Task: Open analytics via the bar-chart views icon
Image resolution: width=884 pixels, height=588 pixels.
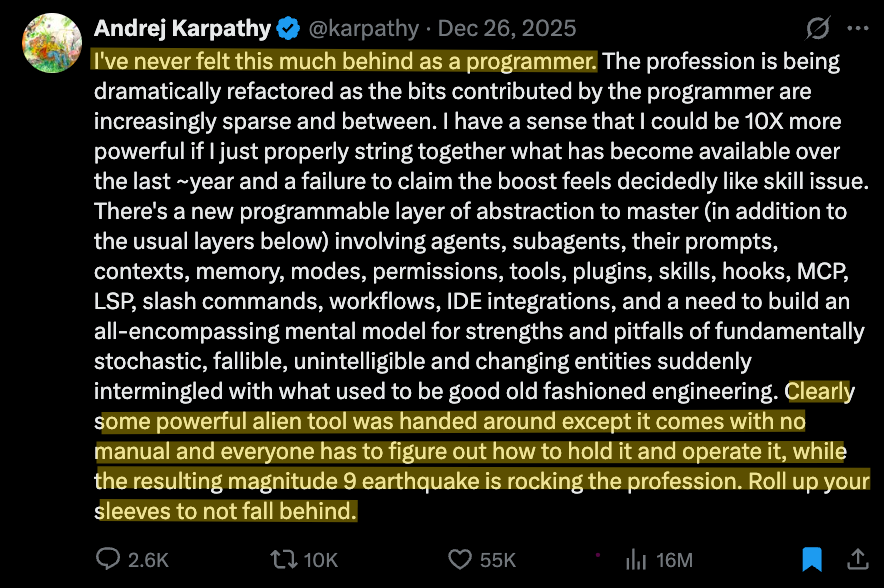Action: click(x=635, y=559)
